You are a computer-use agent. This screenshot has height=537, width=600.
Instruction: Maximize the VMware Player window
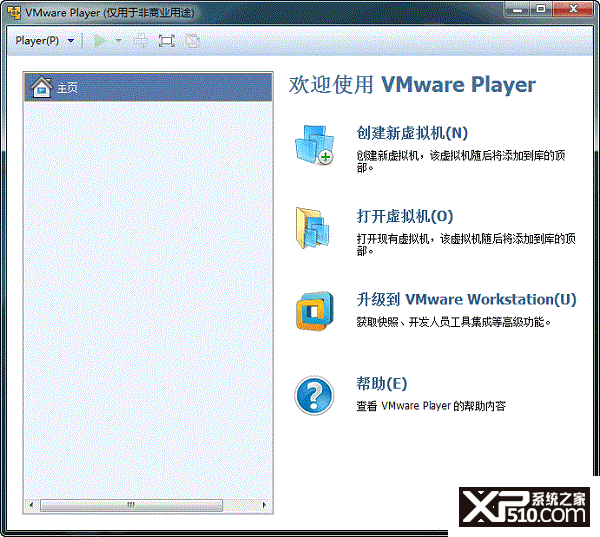pyautogui.click(x=541, y=9)
